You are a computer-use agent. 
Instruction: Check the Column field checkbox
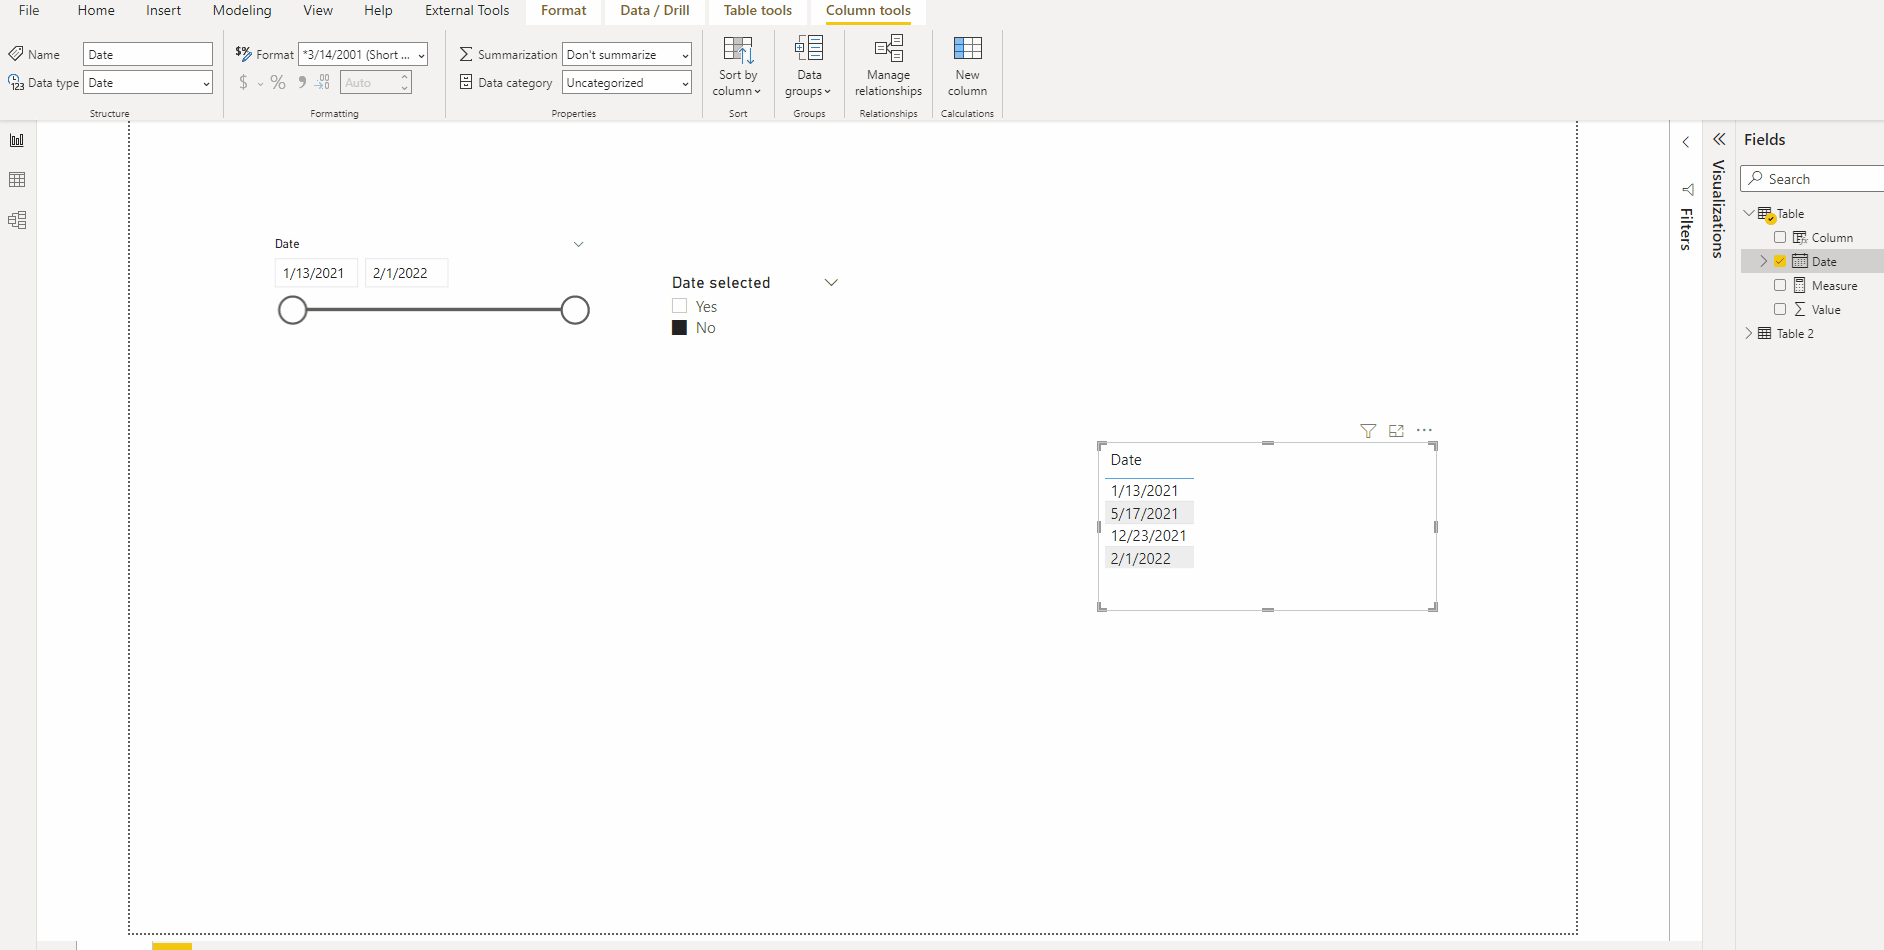[1780, 237]
